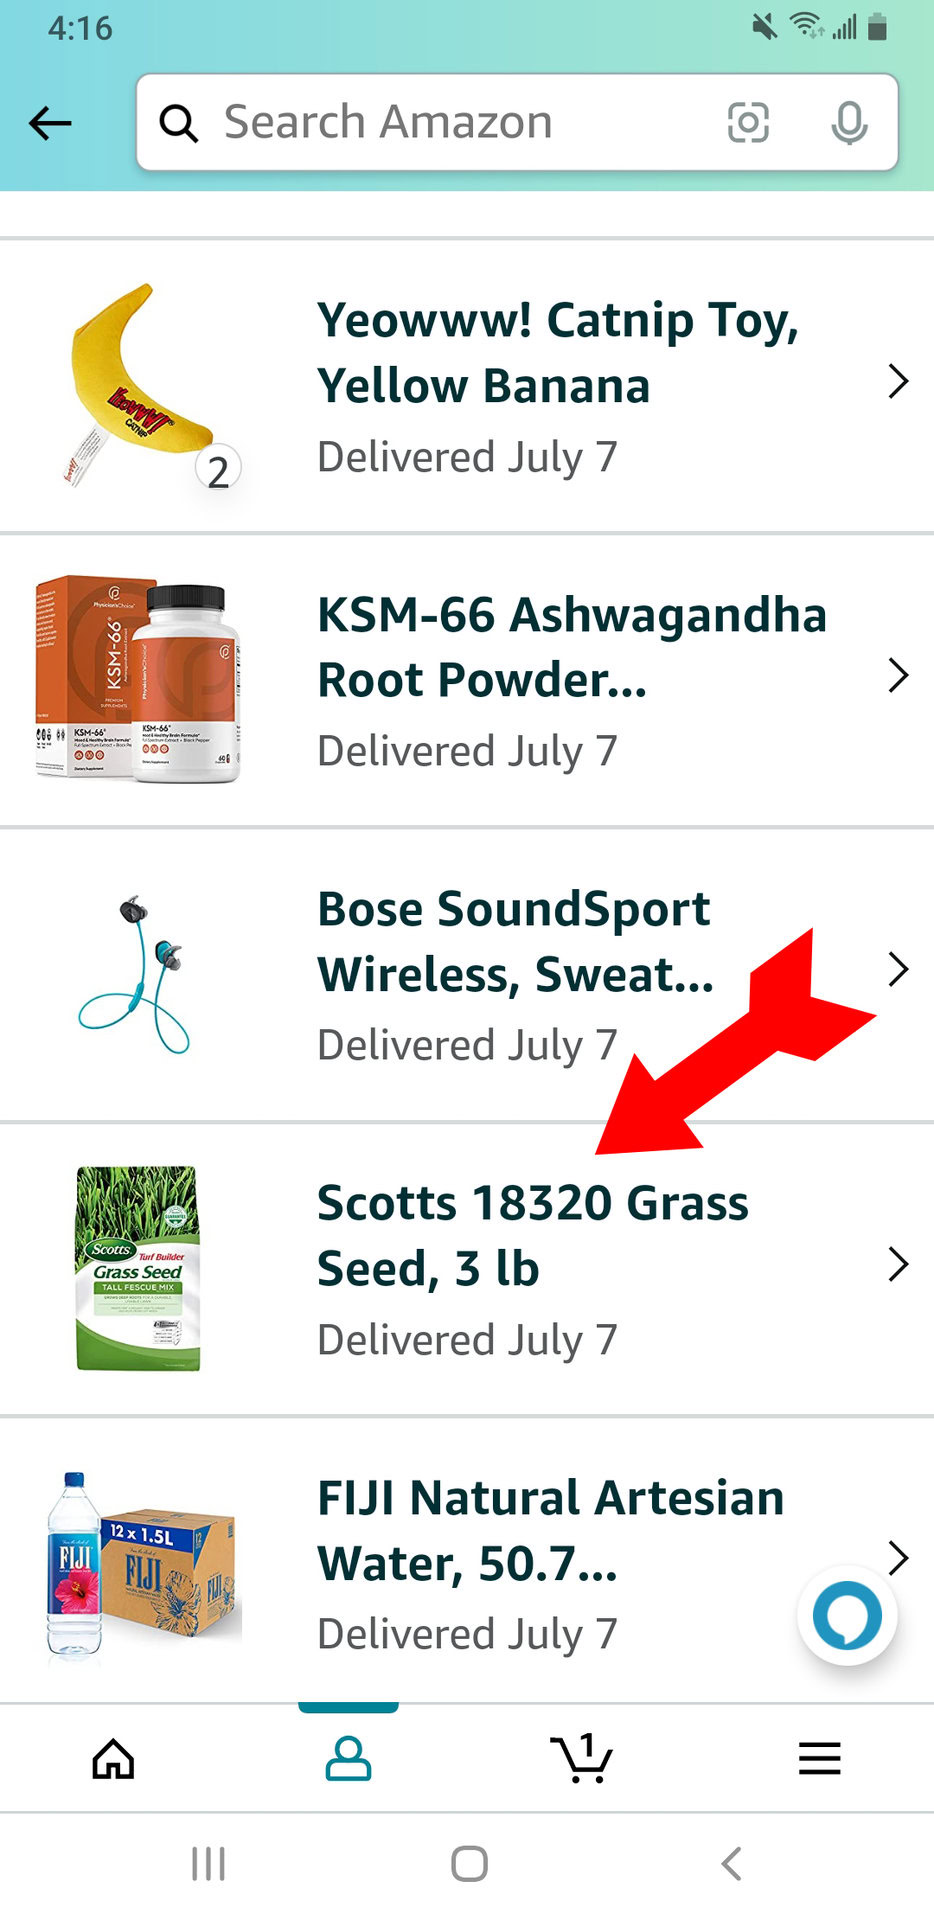
Task: Switch to the account tab in bottom navigation
Action: 347,1757
